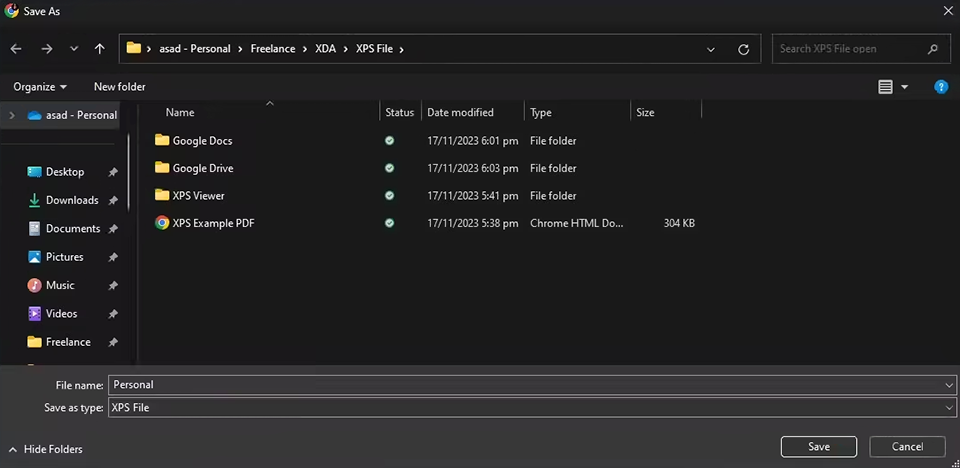Open address bar previous locations dropdown
Image resolution: width=960 pixels, height=468 pixels.
(711, 50)
